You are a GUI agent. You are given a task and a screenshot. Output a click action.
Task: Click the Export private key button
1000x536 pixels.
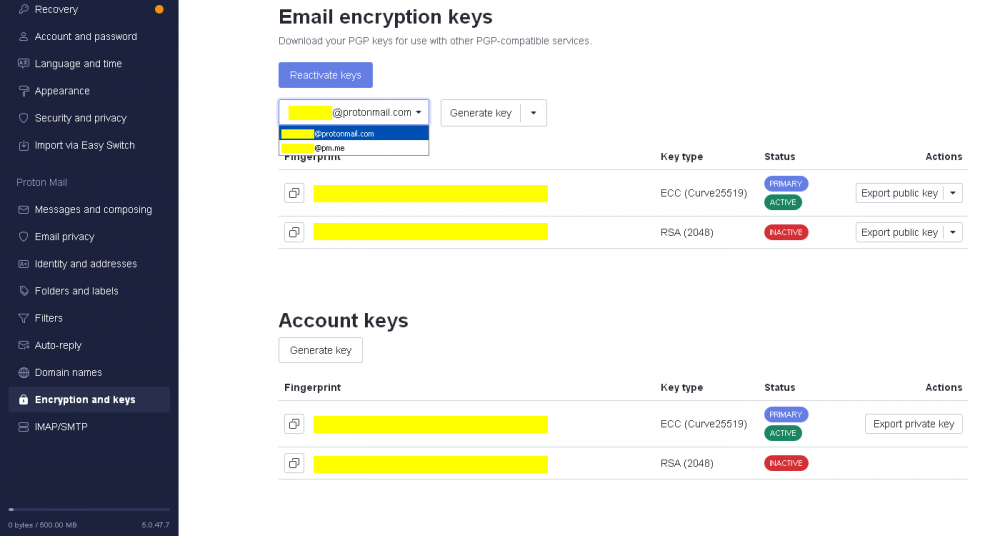pos(913,424)
